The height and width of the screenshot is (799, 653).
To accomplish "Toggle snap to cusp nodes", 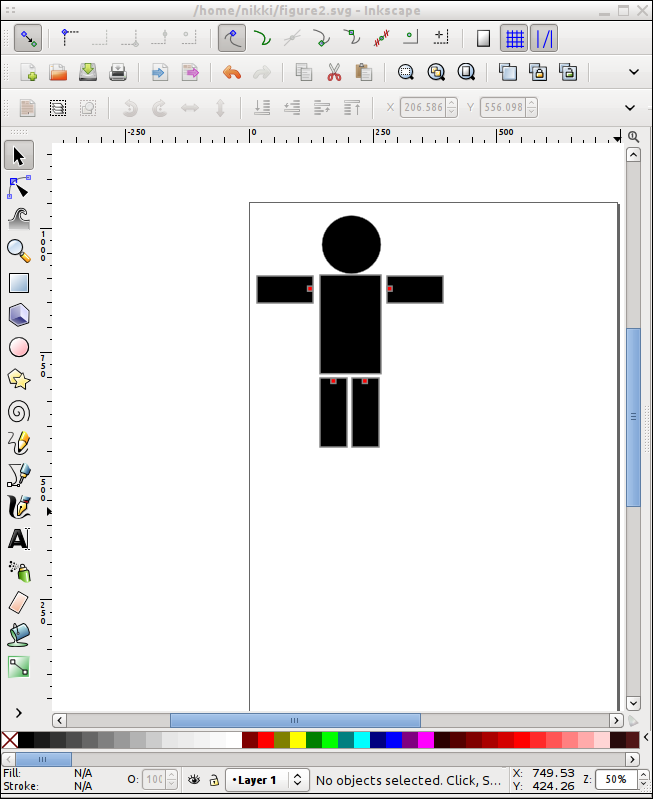I will [322, 38].
